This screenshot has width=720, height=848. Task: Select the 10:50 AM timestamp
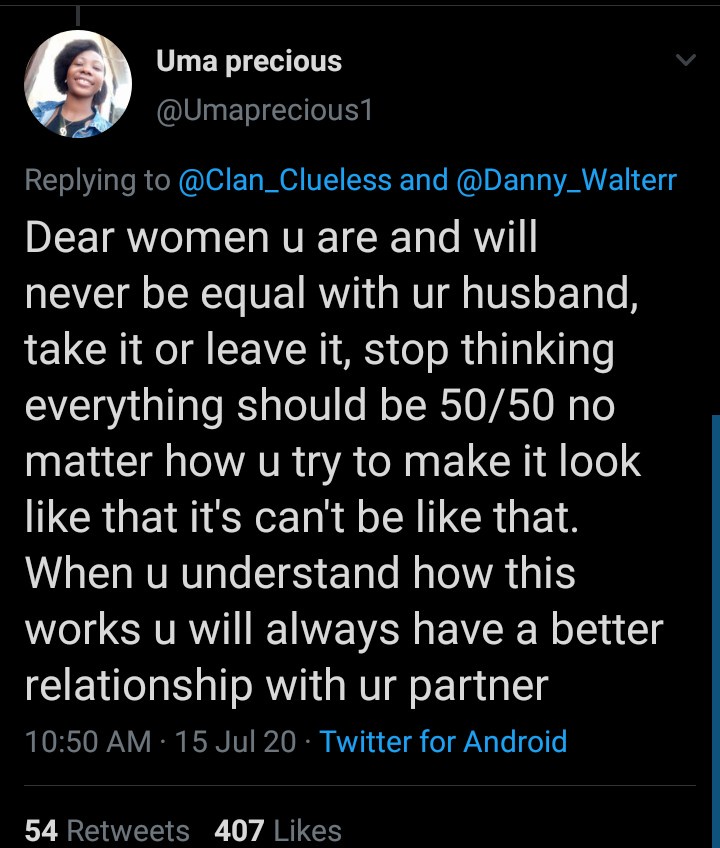tap(88, 741)
